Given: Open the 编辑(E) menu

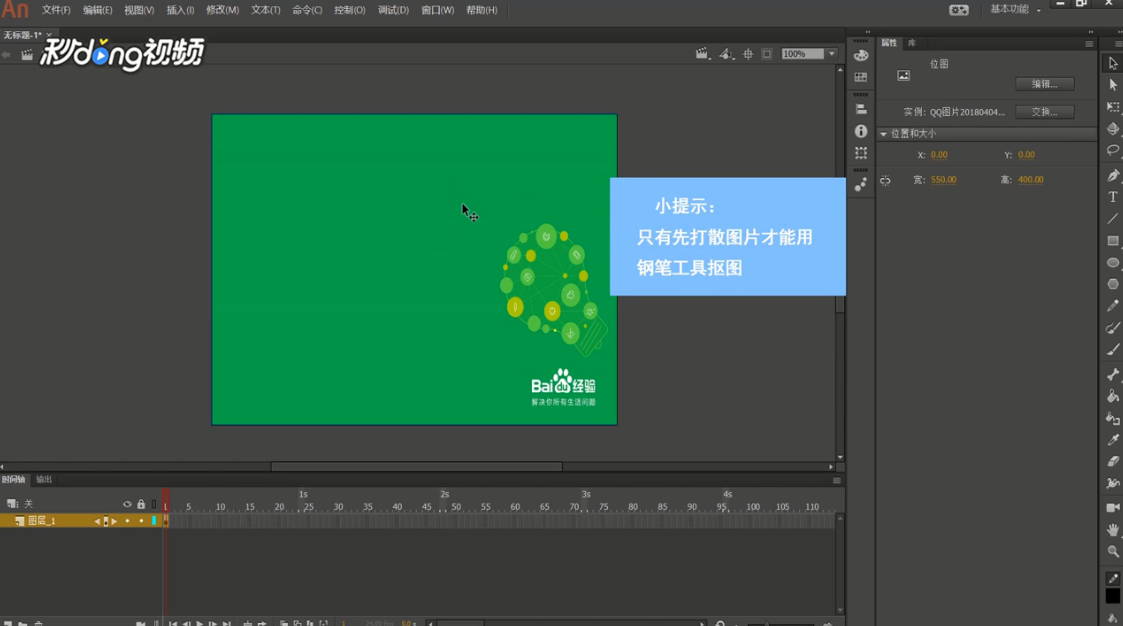Looking at the screenshot, I should coord(97,10).
